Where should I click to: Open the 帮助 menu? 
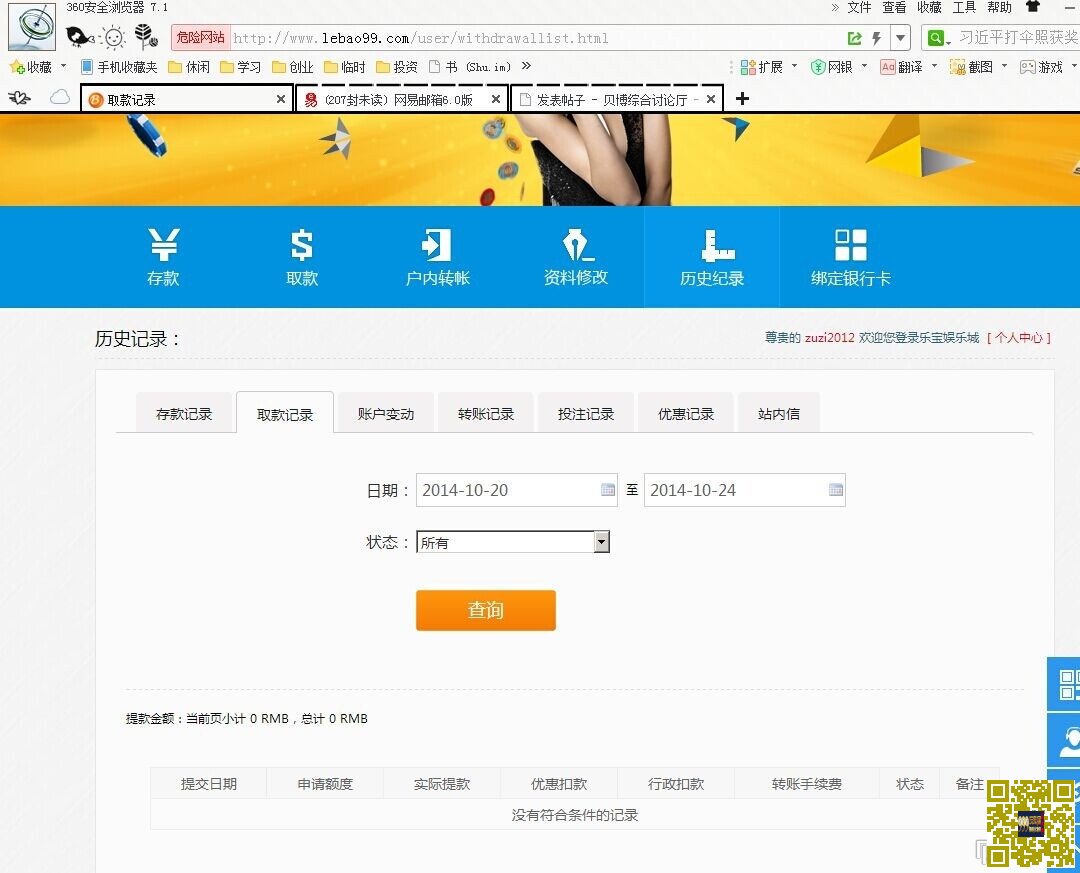(x=999, y=8)
